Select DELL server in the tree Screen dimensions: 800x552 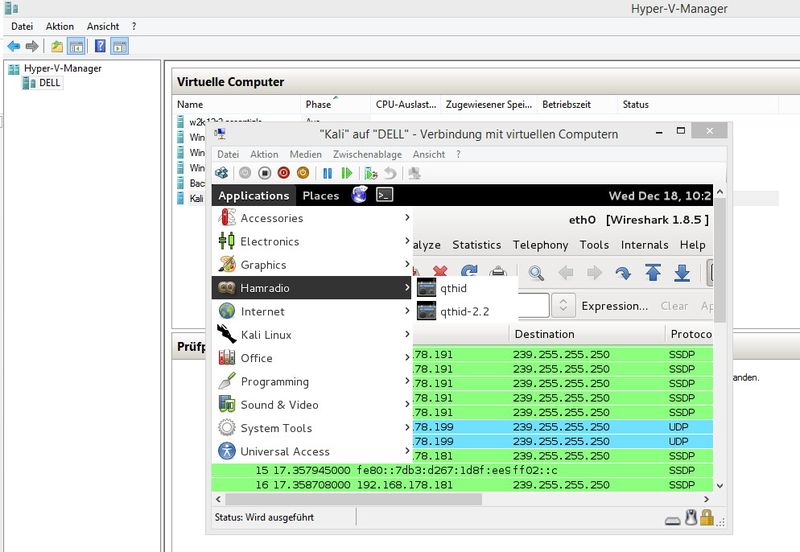tap(50, 83)
